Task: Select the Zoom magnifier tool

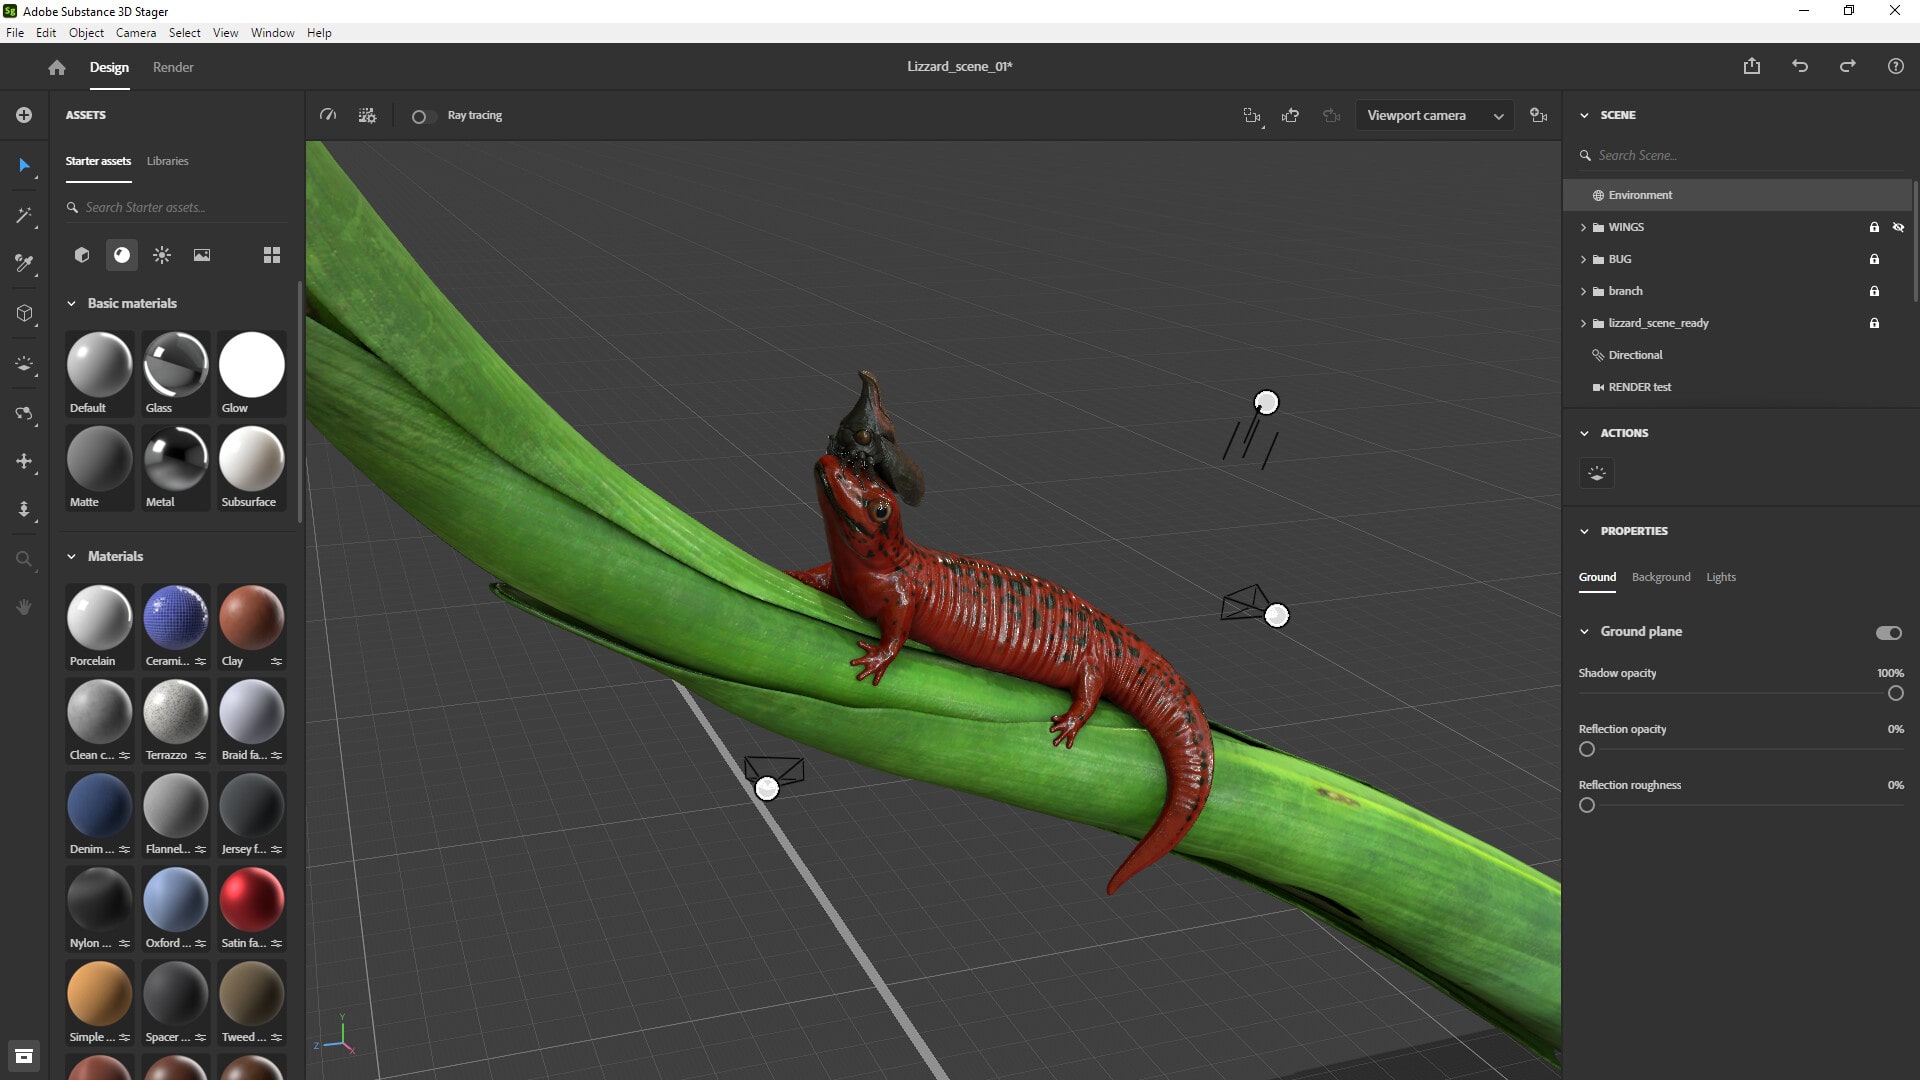Action: pyautogui.click(x=24, y=559)
